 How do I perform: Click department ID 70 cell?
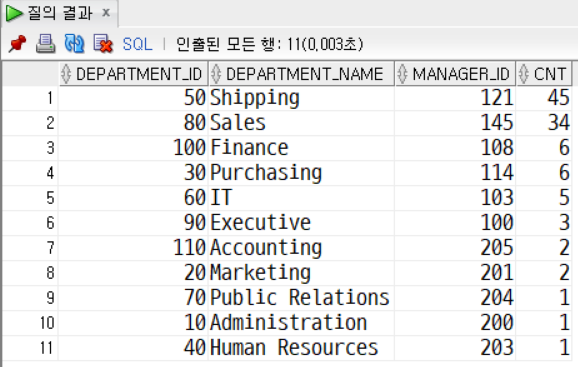[x=133, y=298]
